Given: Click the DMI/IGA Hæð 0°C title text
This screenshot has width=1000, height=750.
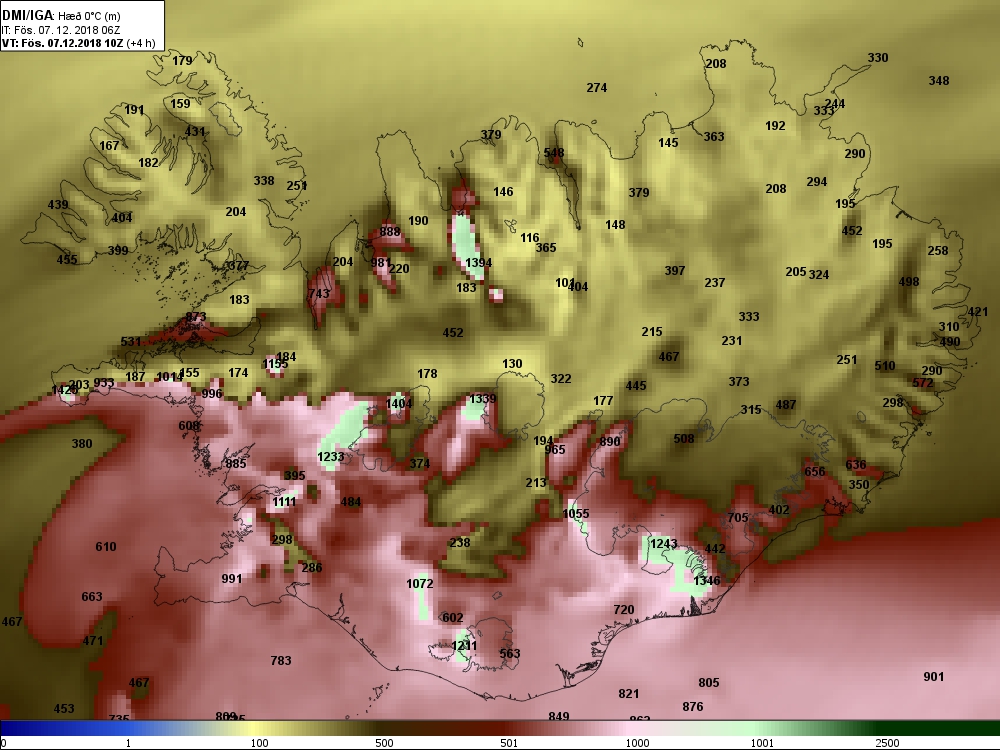Looking at the screenshot, I should (x=62, y=15).
